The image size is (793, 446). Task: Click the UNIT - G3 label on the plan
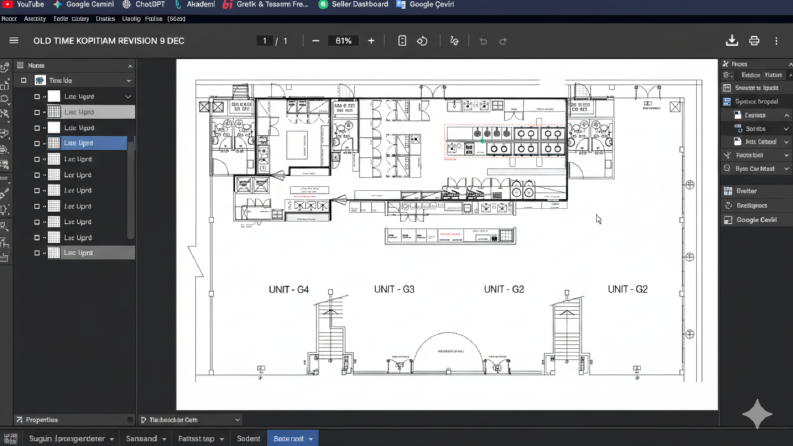click(x=394, y=289)
